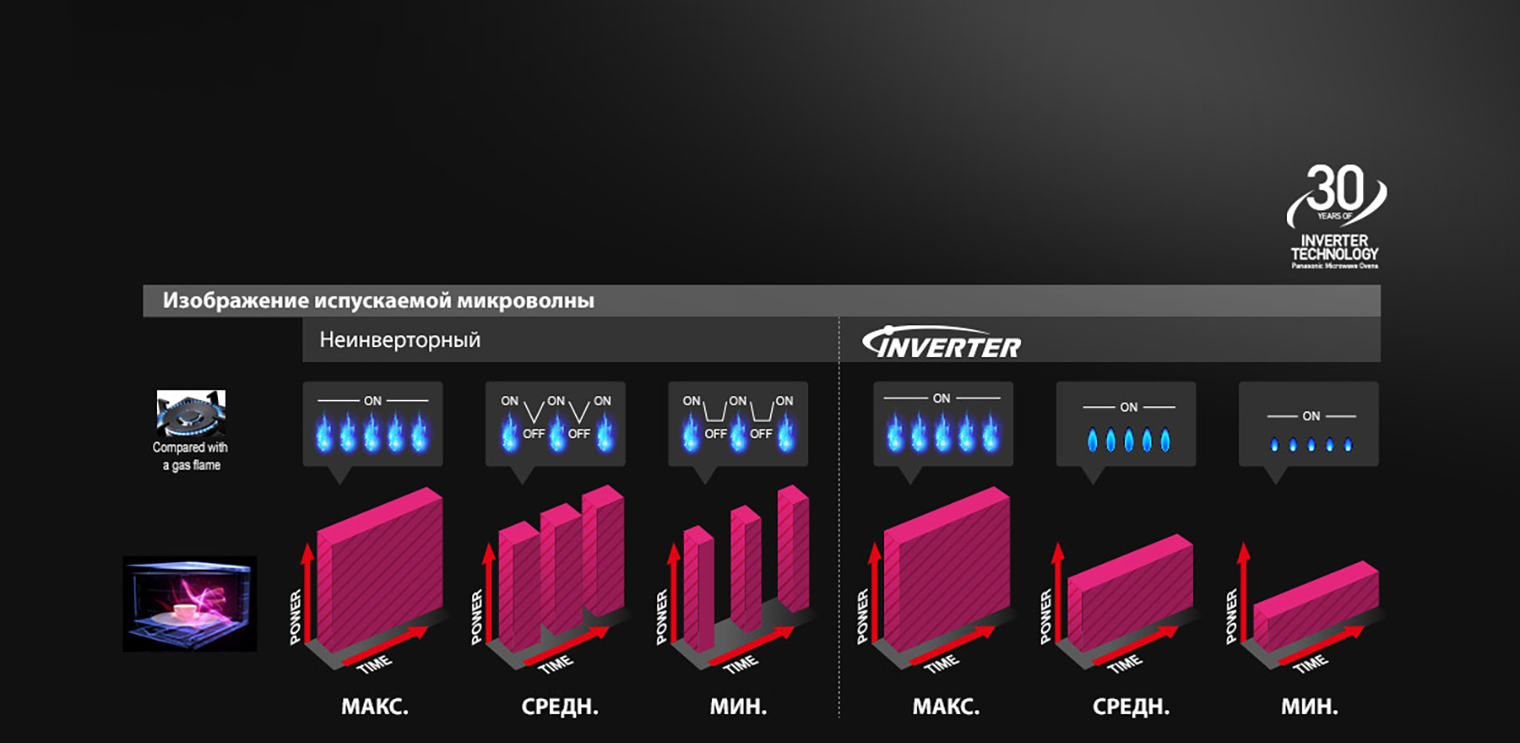Click the МАКС. label under Неинверторный

pyautogui.click(x=375, y=707)
